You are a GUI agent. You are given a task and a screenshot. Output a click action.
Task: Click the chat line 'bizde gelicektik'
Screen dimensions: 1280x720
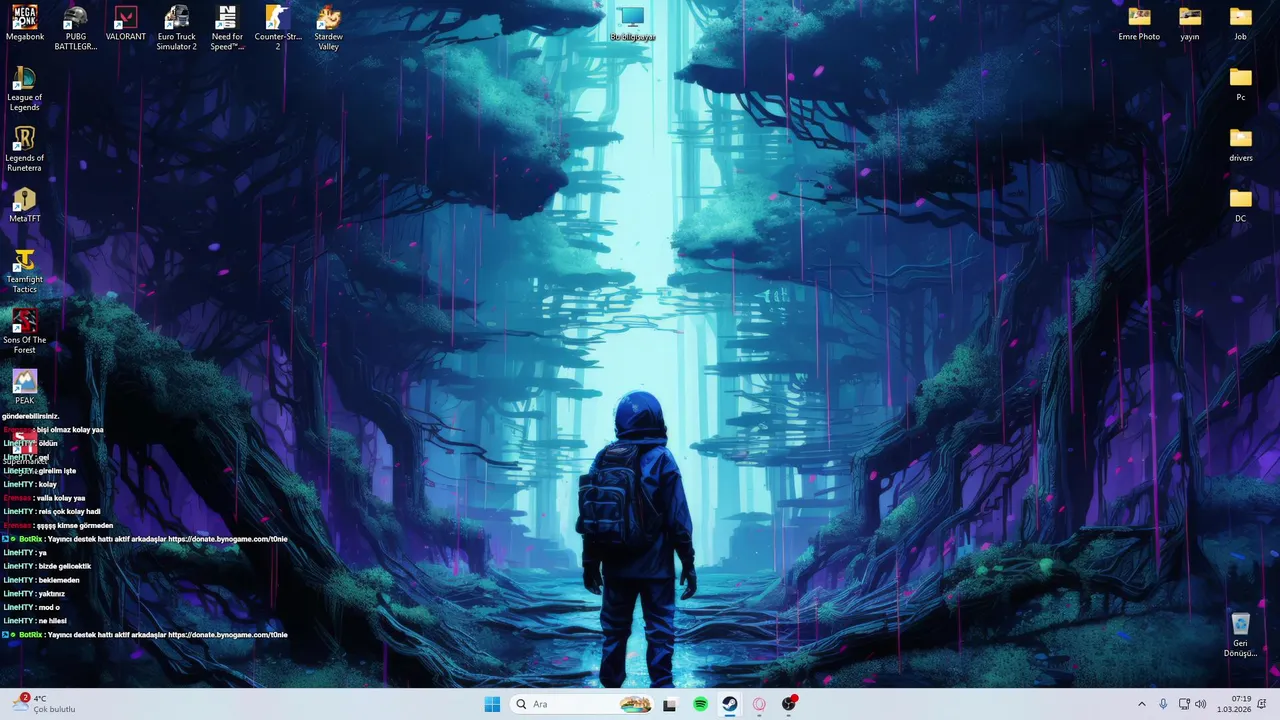[x=65, y=566]
